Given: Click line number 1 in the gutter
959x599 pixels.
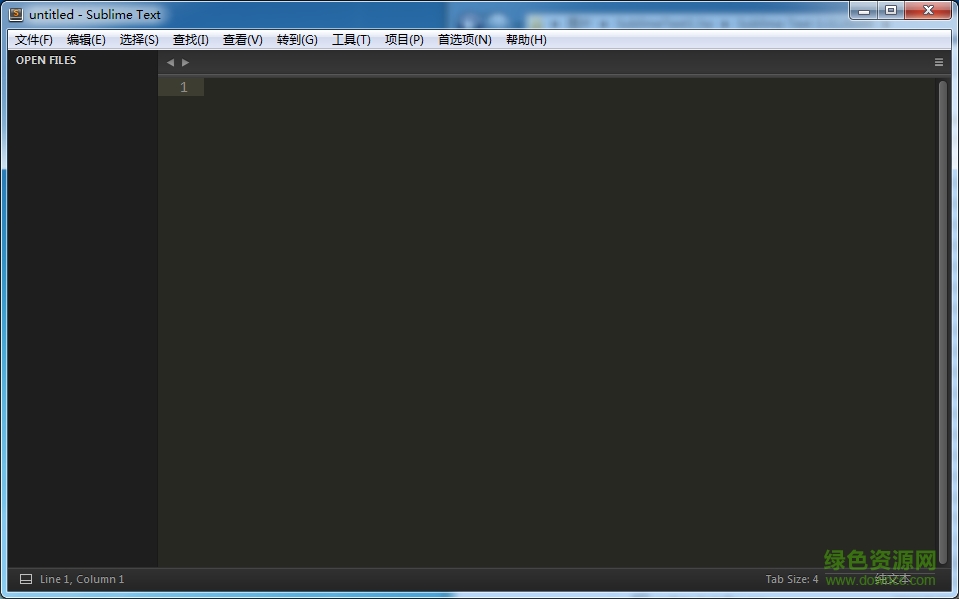Looking at the screenshot, I should tap(182, 87).
